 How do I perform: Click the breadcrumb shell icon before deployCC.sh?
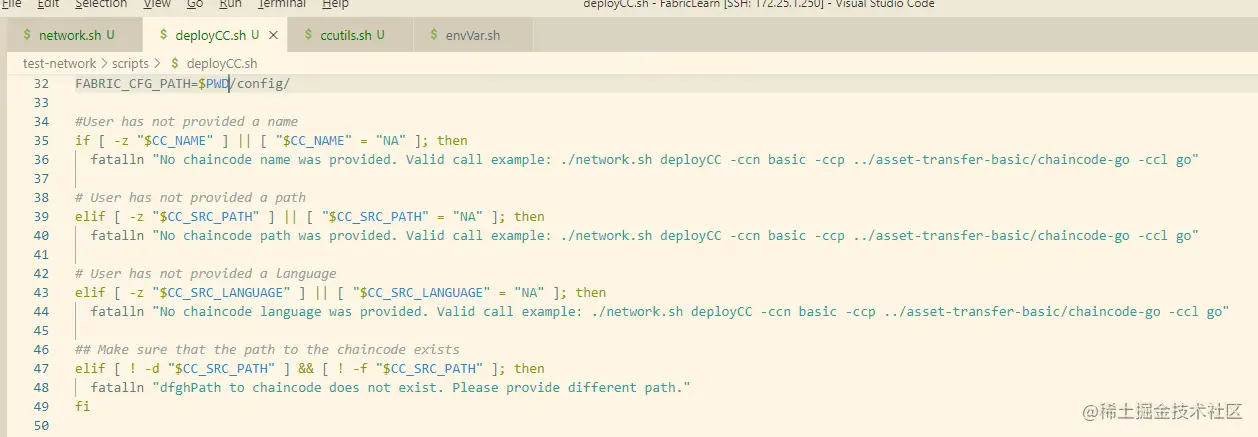coord(175,63)
